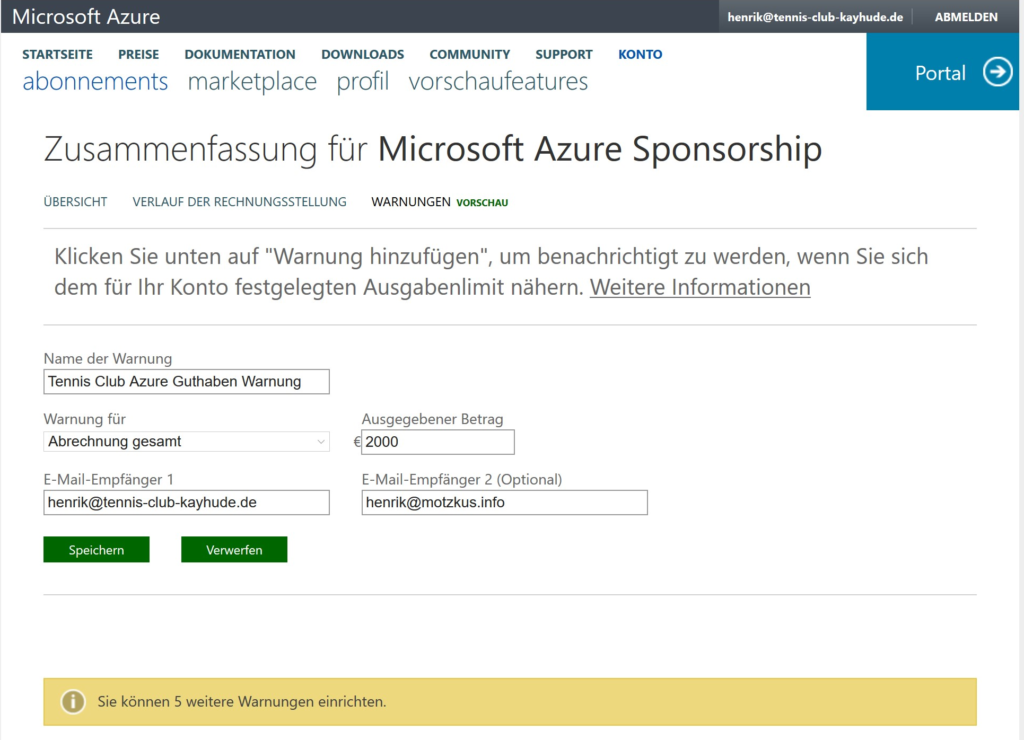Click the Verwerfen button
The width and height of the screenshot is (1024, 740).
click(x=234, y=550)
